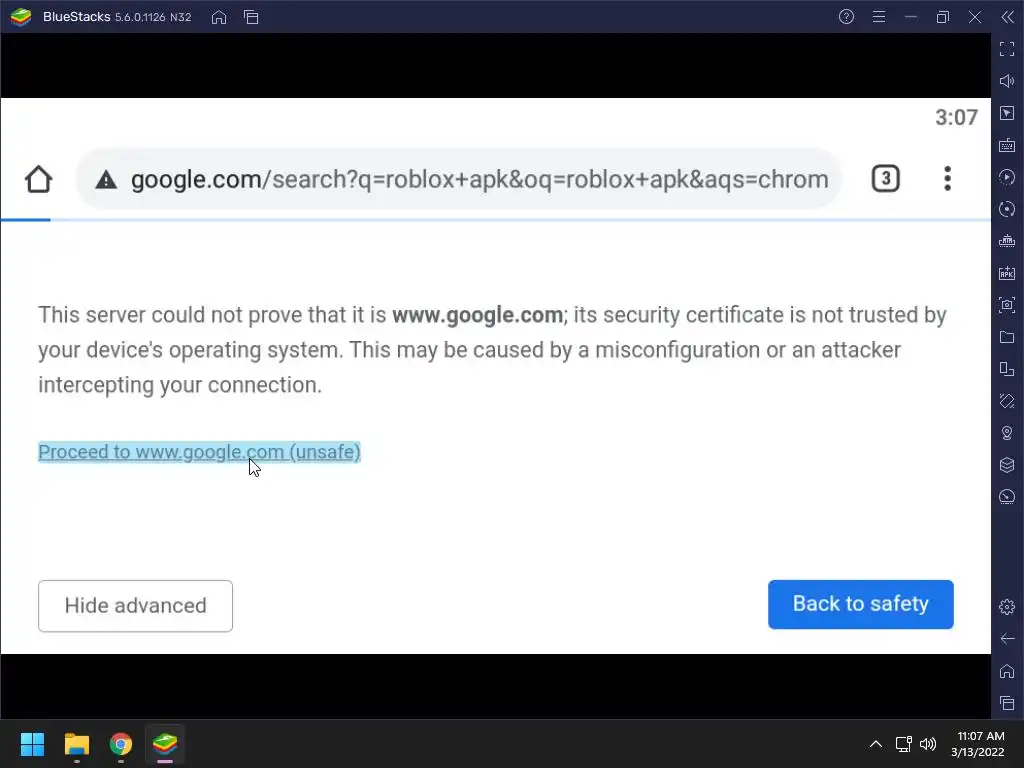Viewport: 1024px width, 768px height.
Task: Open the set location pin icon
Action: tap(1006, 433)
